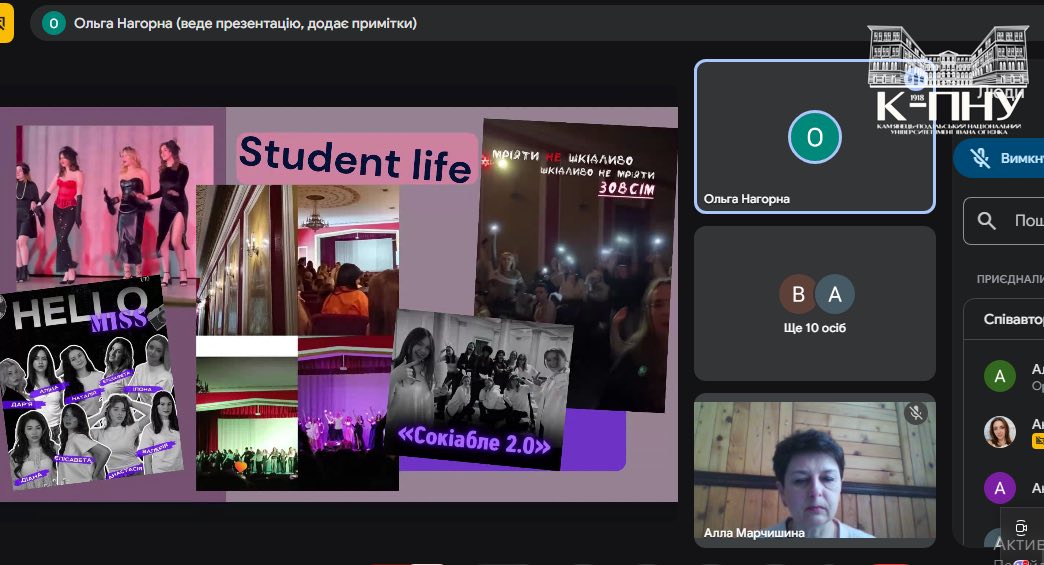Click the camera icon at the lower right
Image resolution: width=1044 pixels, height=565 pixels.
tap(1021, 528)
